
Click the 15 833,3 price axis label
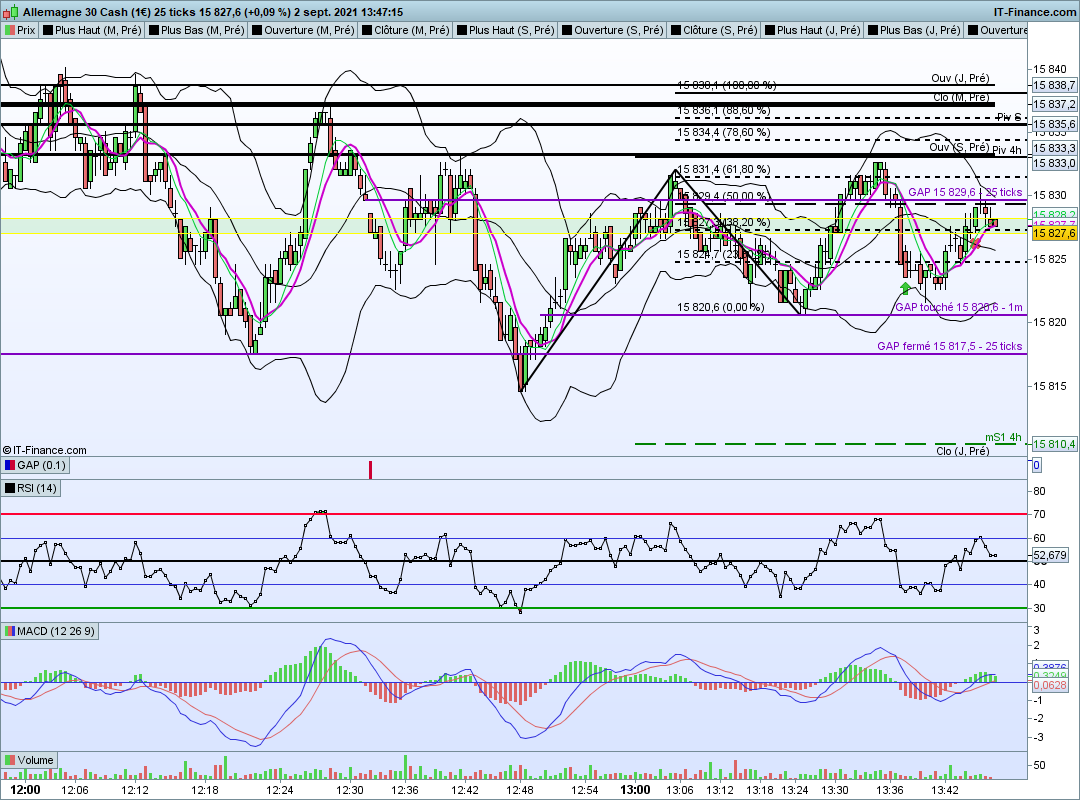pyautogui.click(x=1054, y=148)
